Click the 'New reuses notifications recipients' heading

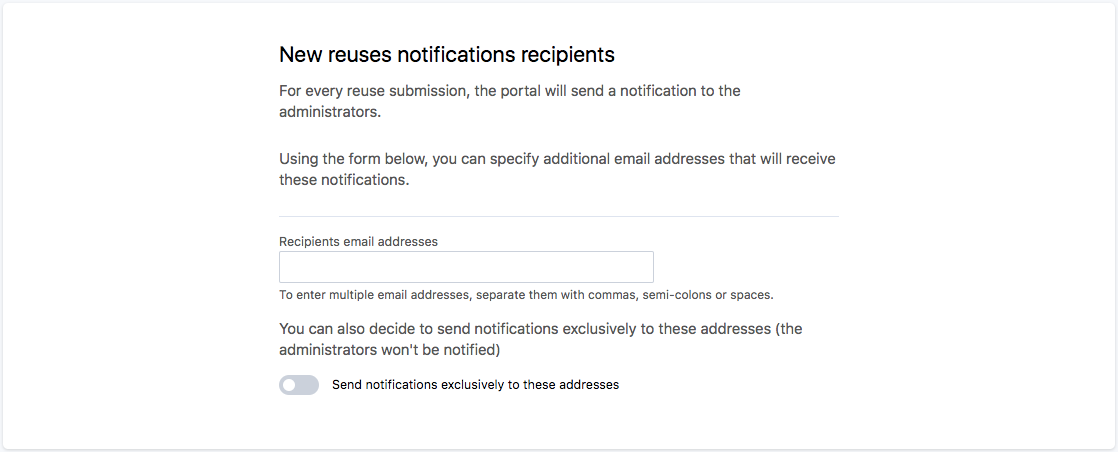coord(446,54)
